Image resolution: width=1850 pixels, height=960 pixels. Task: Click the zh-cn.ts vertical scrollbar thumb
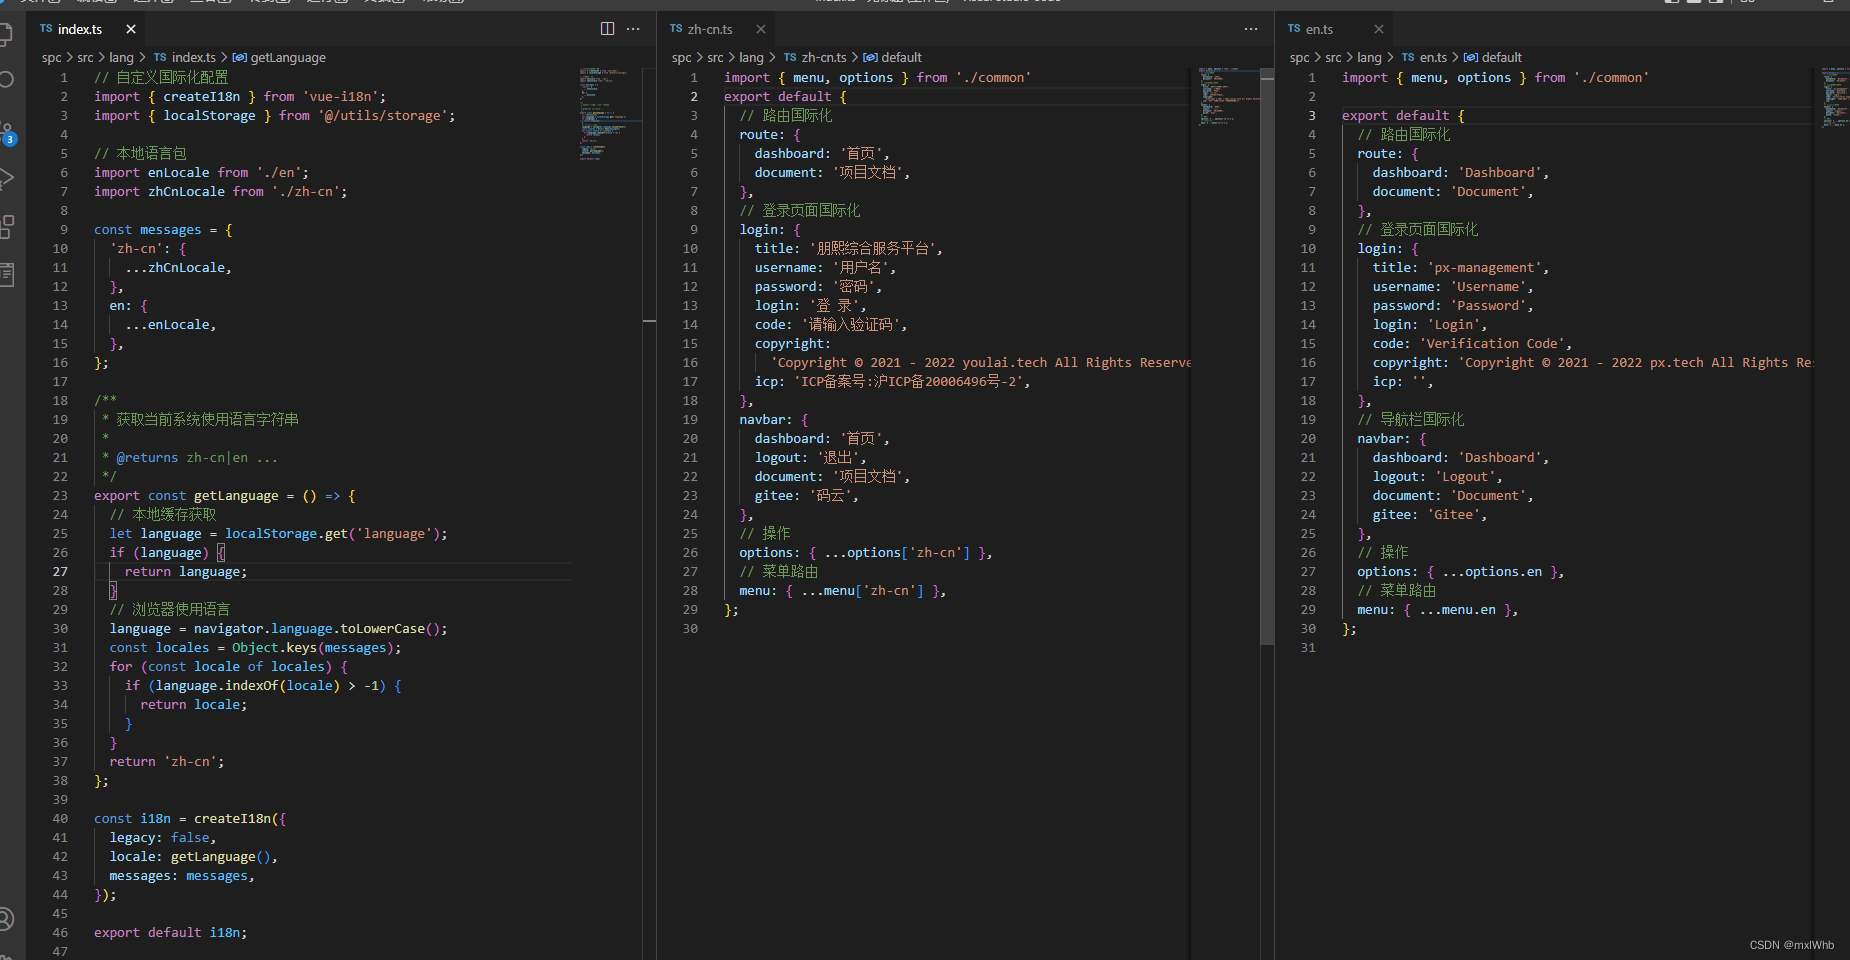click(x=1267, y=355)
